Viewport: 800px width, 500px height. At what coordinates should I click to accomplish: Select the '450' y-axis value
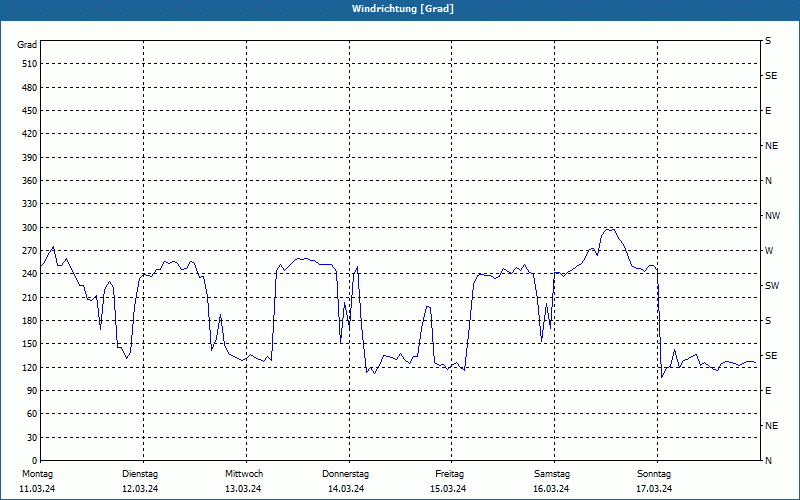(x=30, y=111)
